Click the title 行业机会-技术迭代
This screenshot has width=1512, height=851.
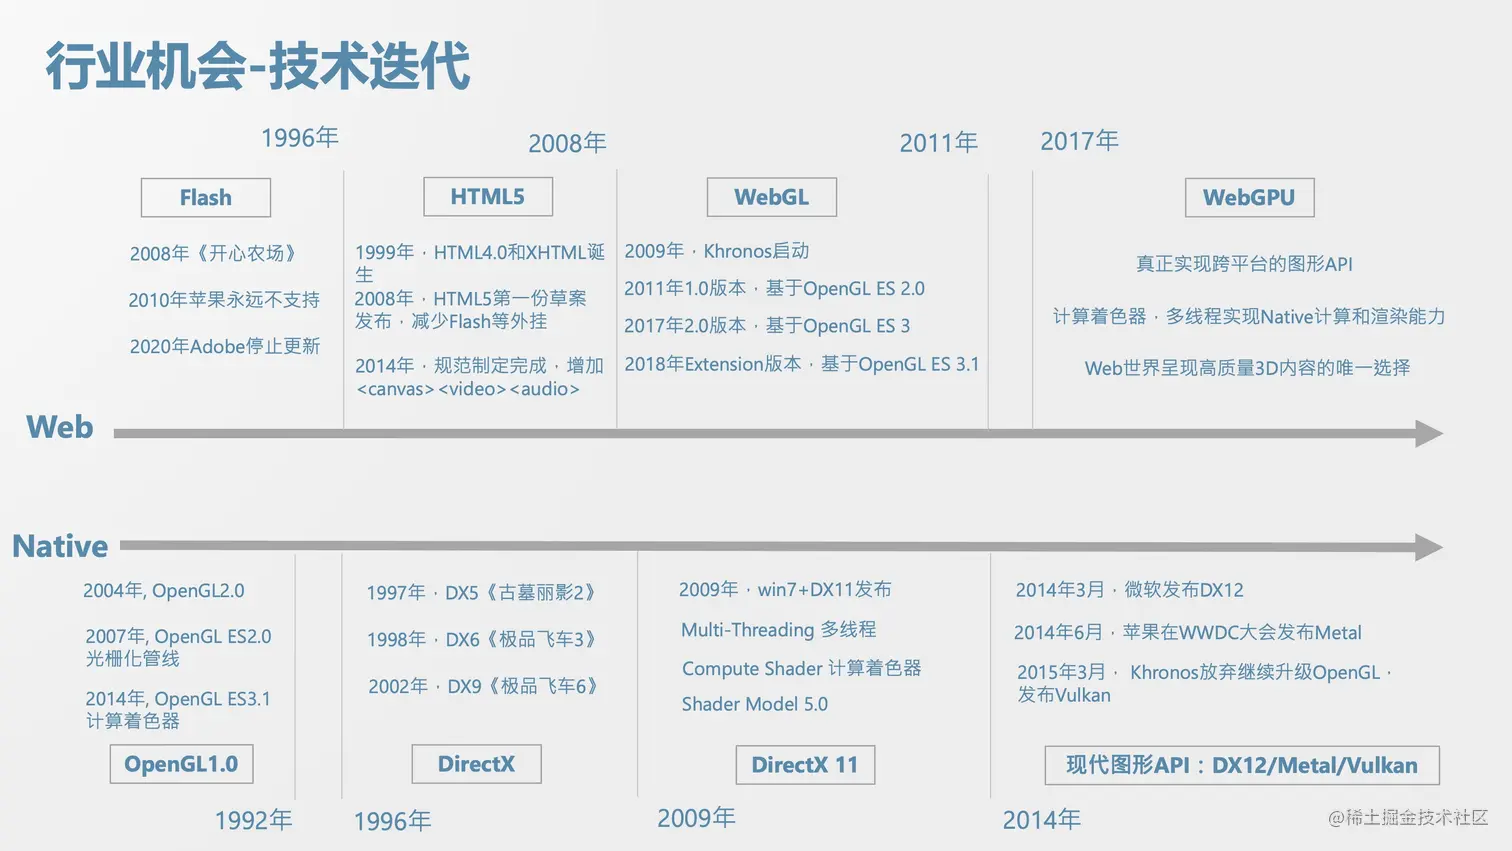tap(255, 68)
